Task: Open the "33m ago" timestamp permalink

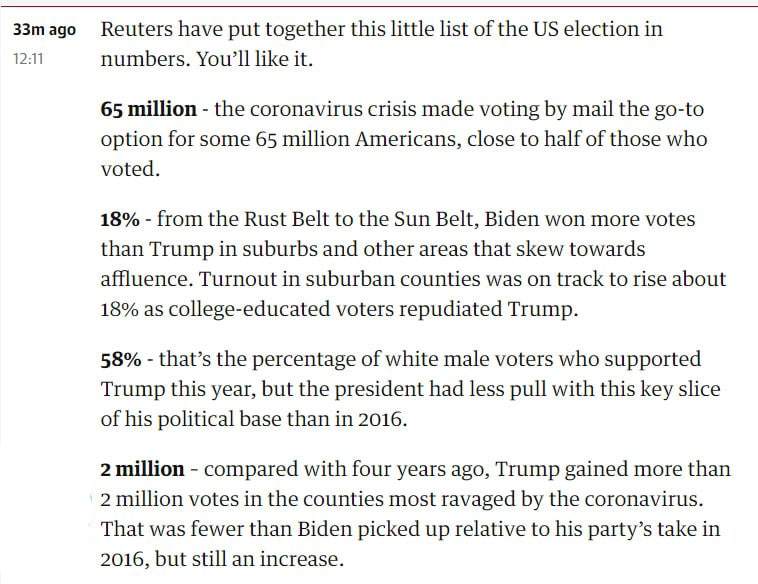Action: pyautogui.click(x=44, y=30)
